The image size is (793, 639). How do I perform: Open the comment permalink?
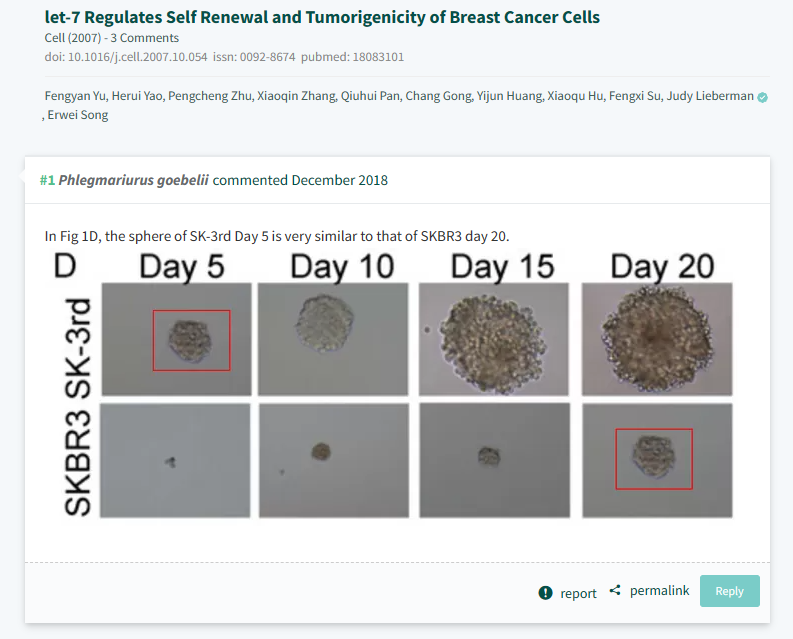pyautogui.click(x=659, y=590)
